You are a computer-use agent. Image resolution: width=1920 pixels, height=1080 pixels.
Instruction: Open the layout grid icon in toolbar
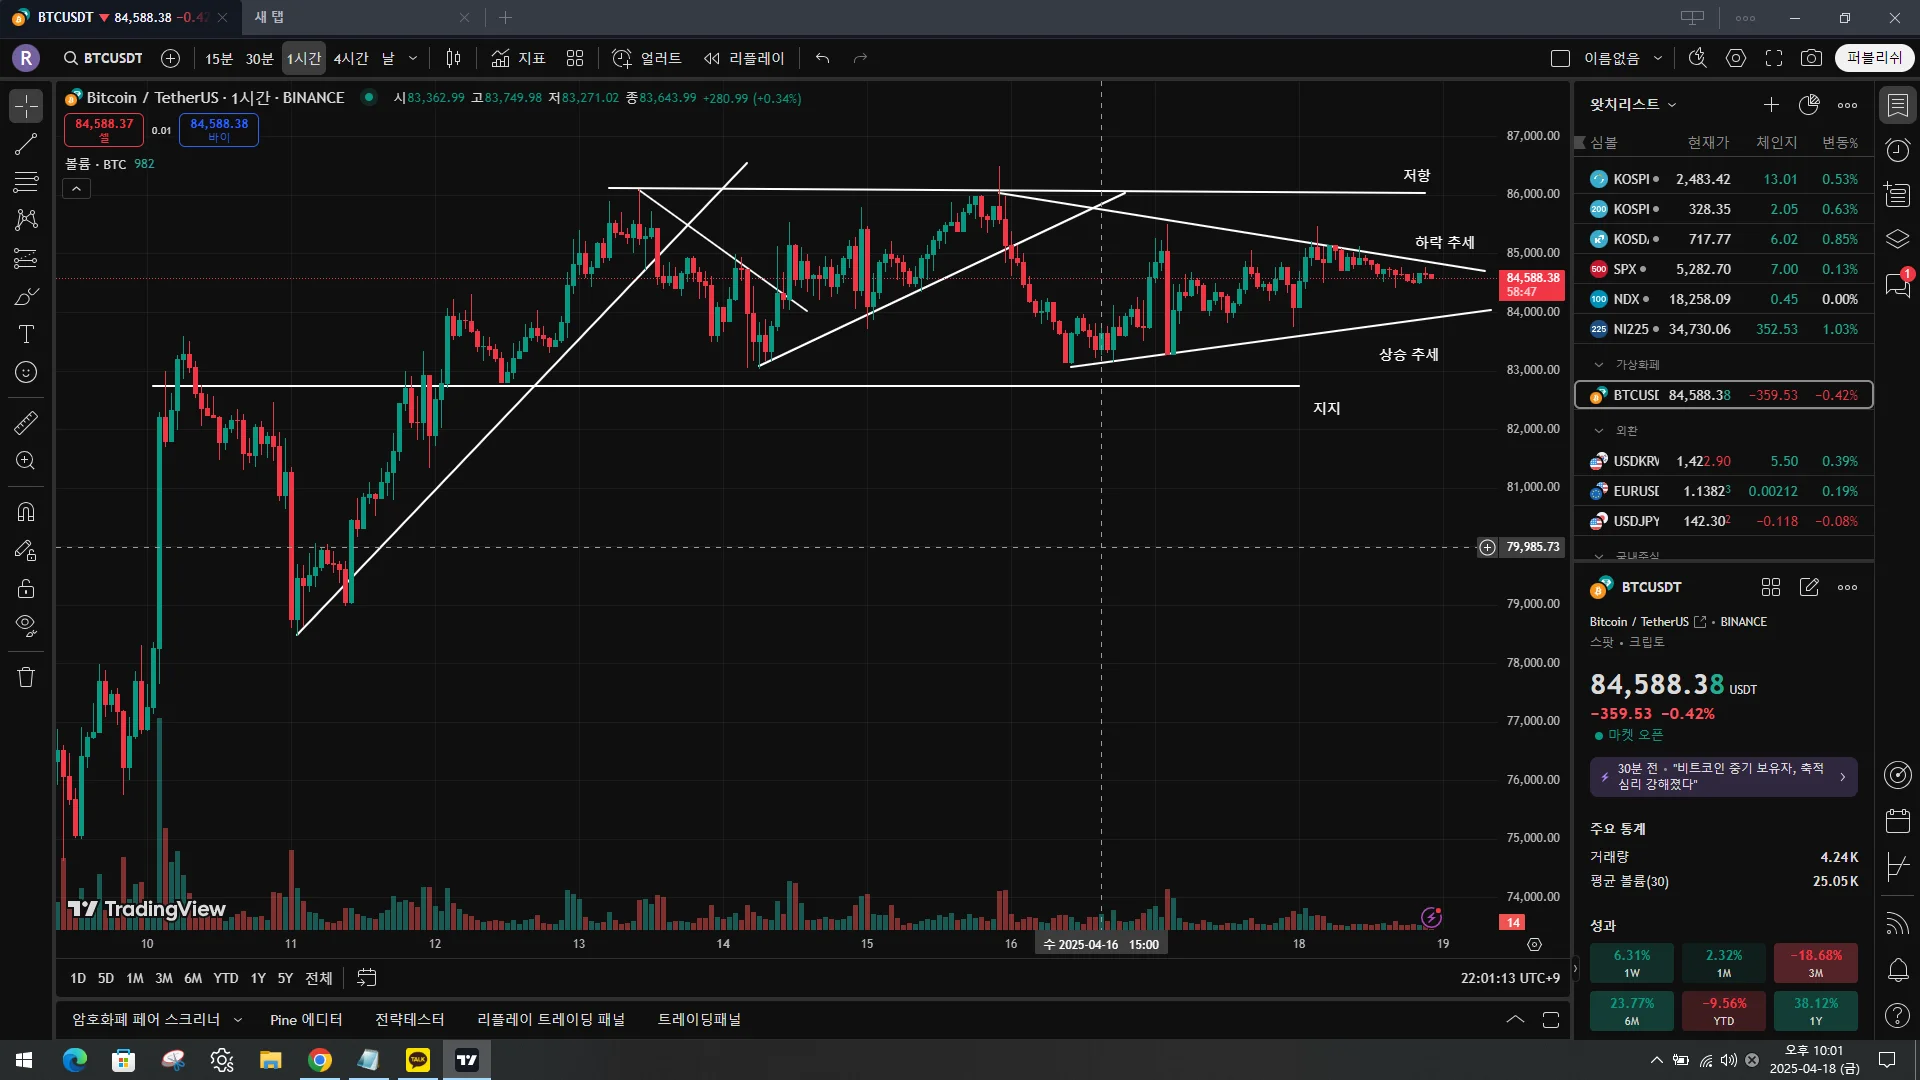(x=574, y=58)
